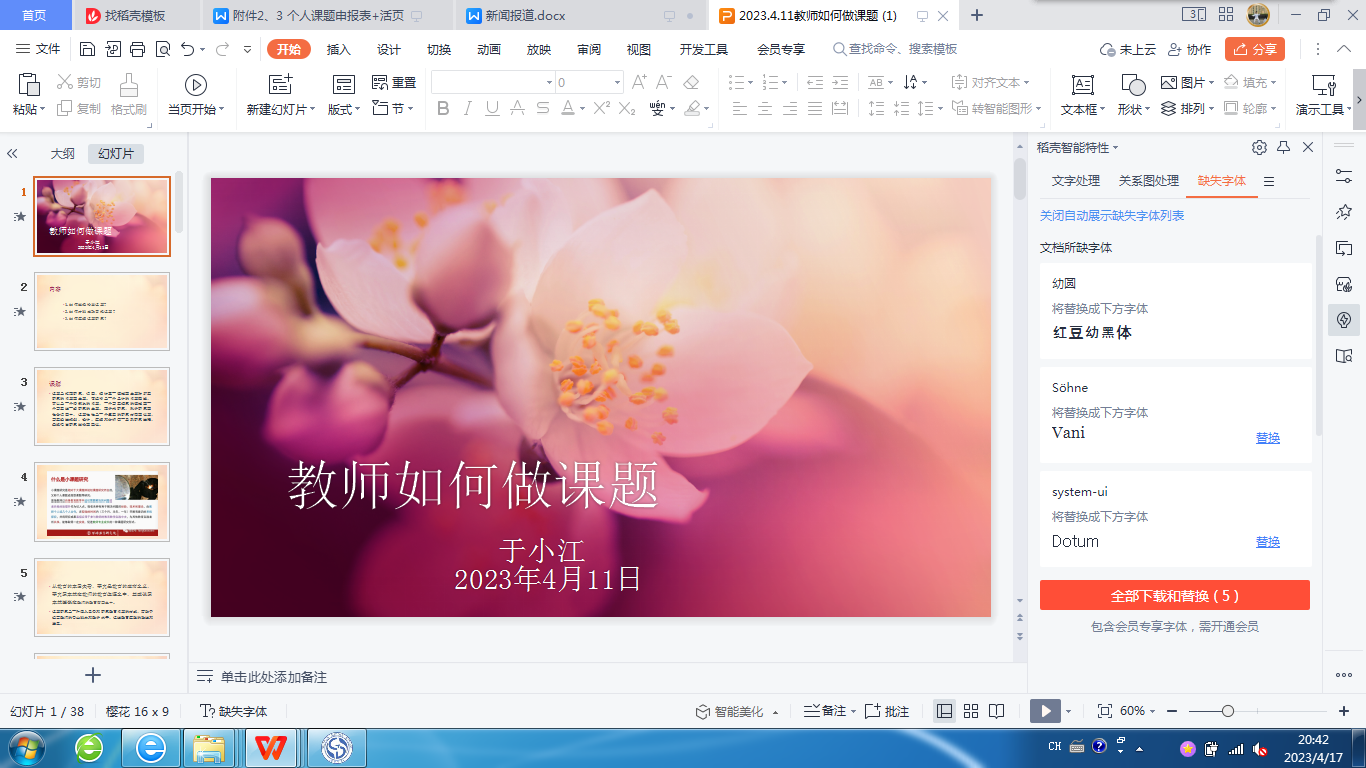This screenshot has width=1366, height=768.
Task: Open the layout (版式) dropdown
Action: coord(344,109)
